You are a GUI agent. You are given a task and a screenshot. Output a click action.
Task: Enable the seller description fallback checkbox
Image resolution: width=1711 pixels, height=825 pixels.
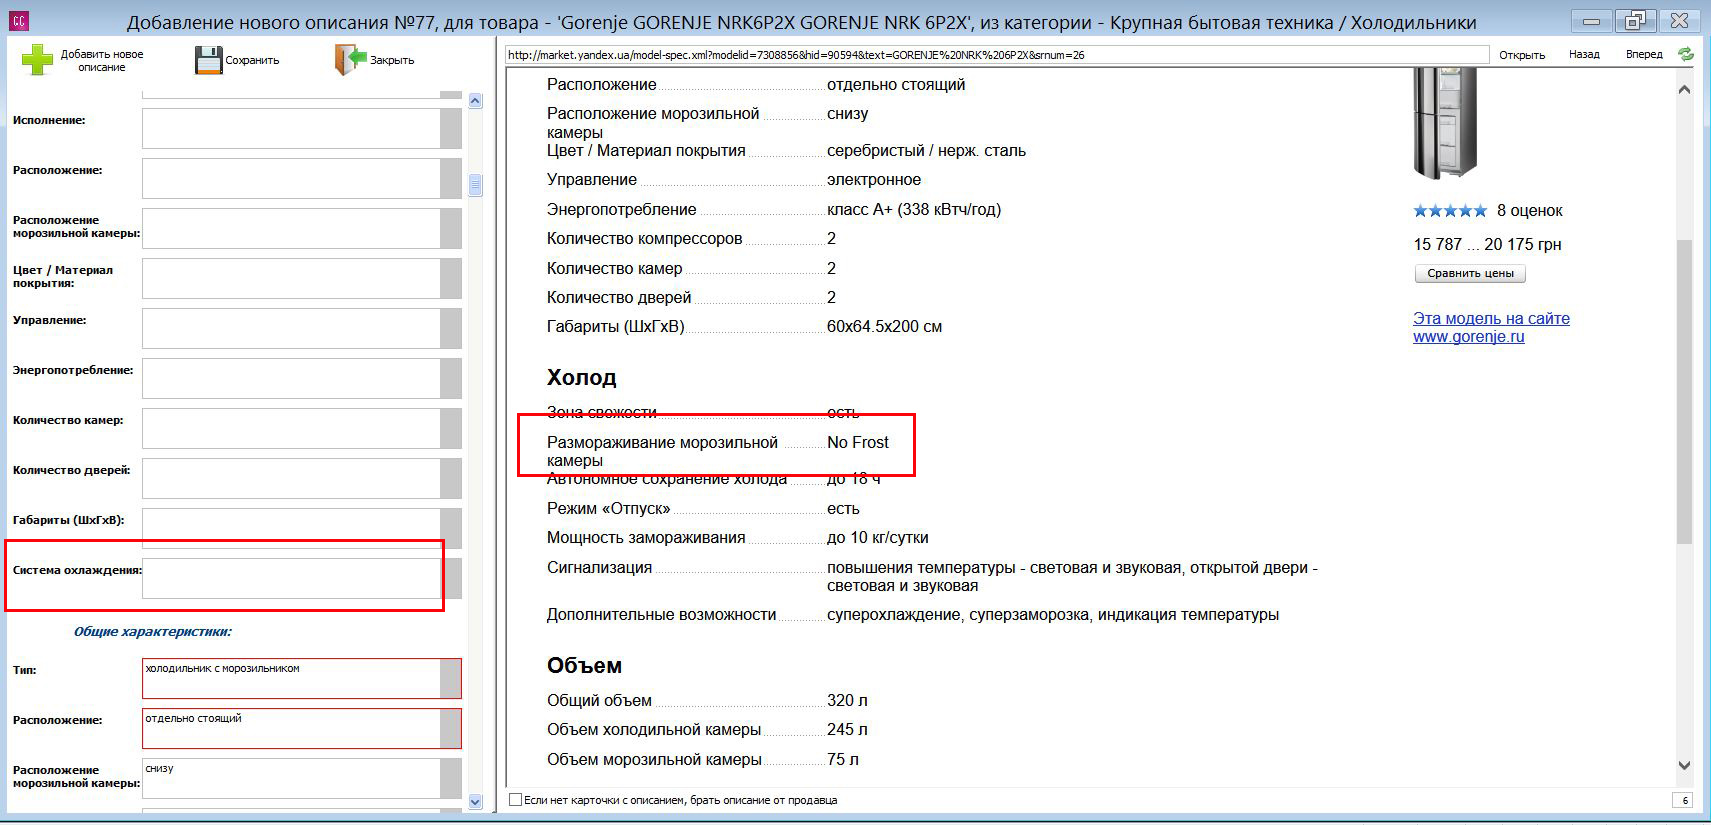(516, 800)
